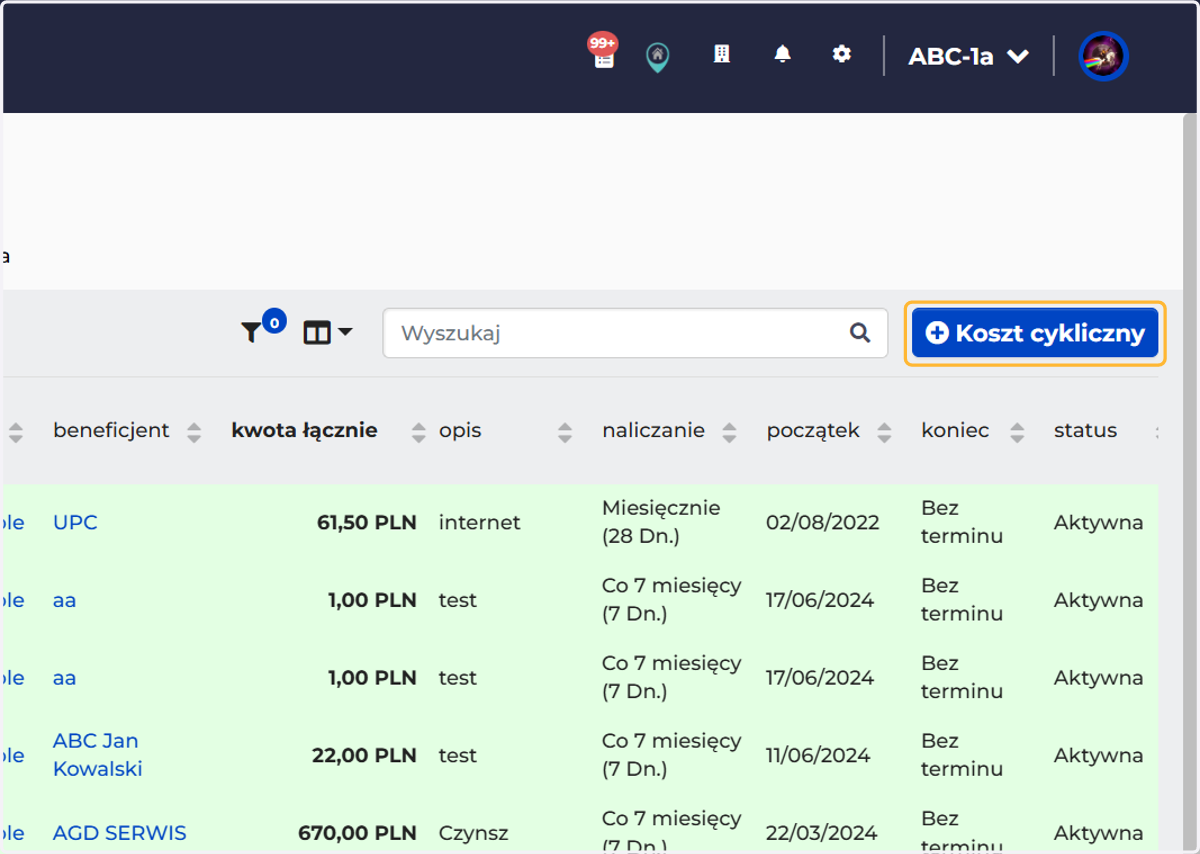This screenshot has height=854, width=1200.
Task: Click the kwota łącznie header label
Action: tap(304, 431)
